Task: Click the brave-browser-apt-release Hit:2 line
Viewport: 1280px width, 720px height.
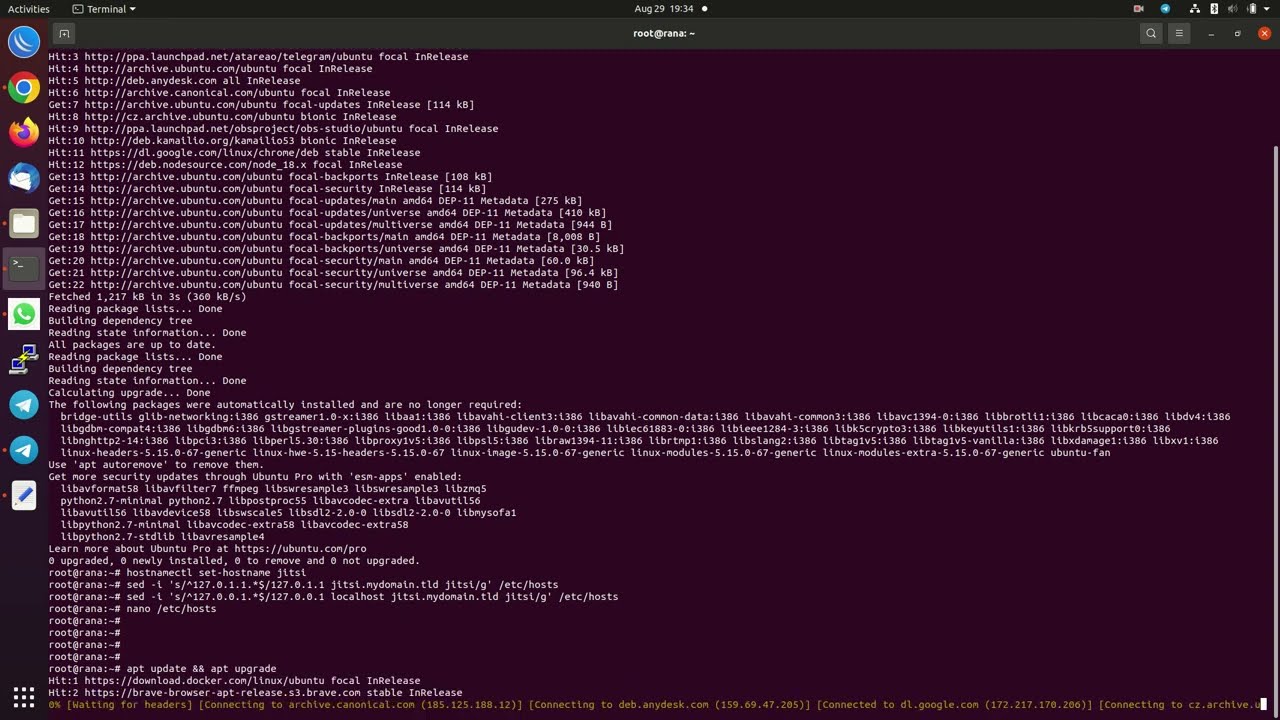Action: 255,693
